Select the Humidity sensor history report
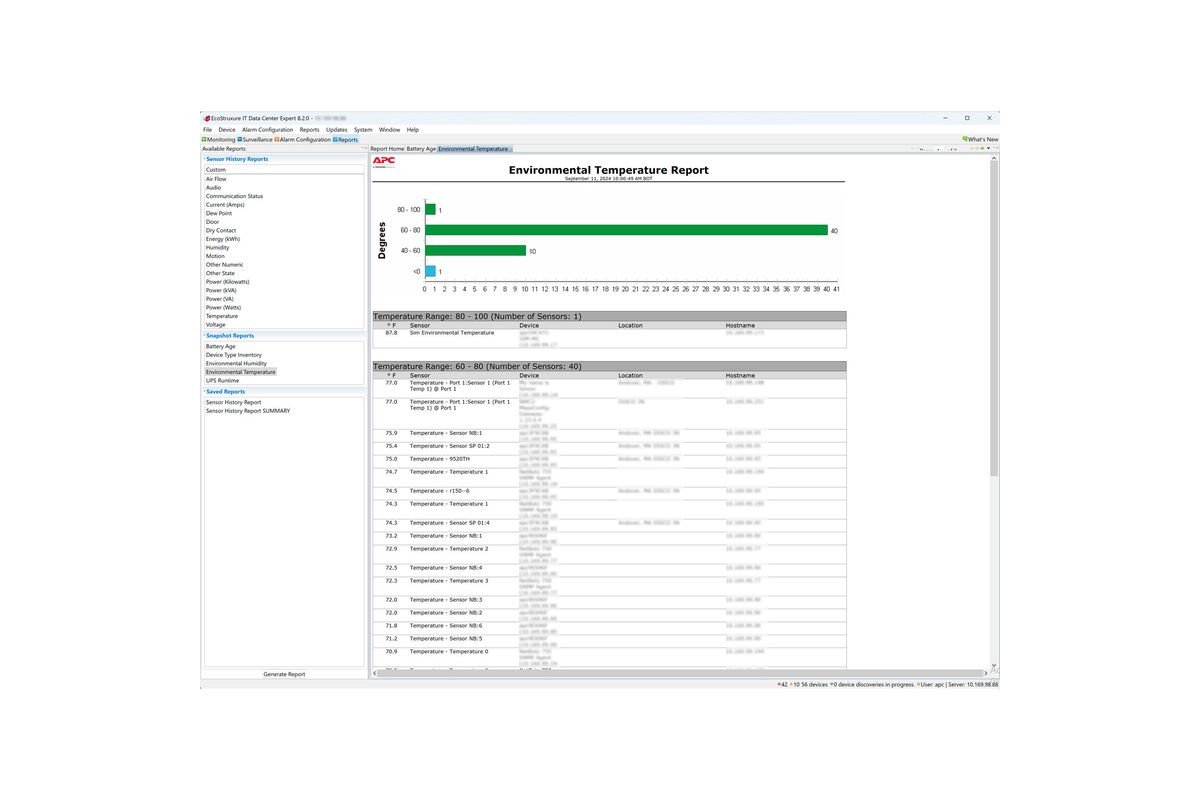1200x800 pixels. 218,248
